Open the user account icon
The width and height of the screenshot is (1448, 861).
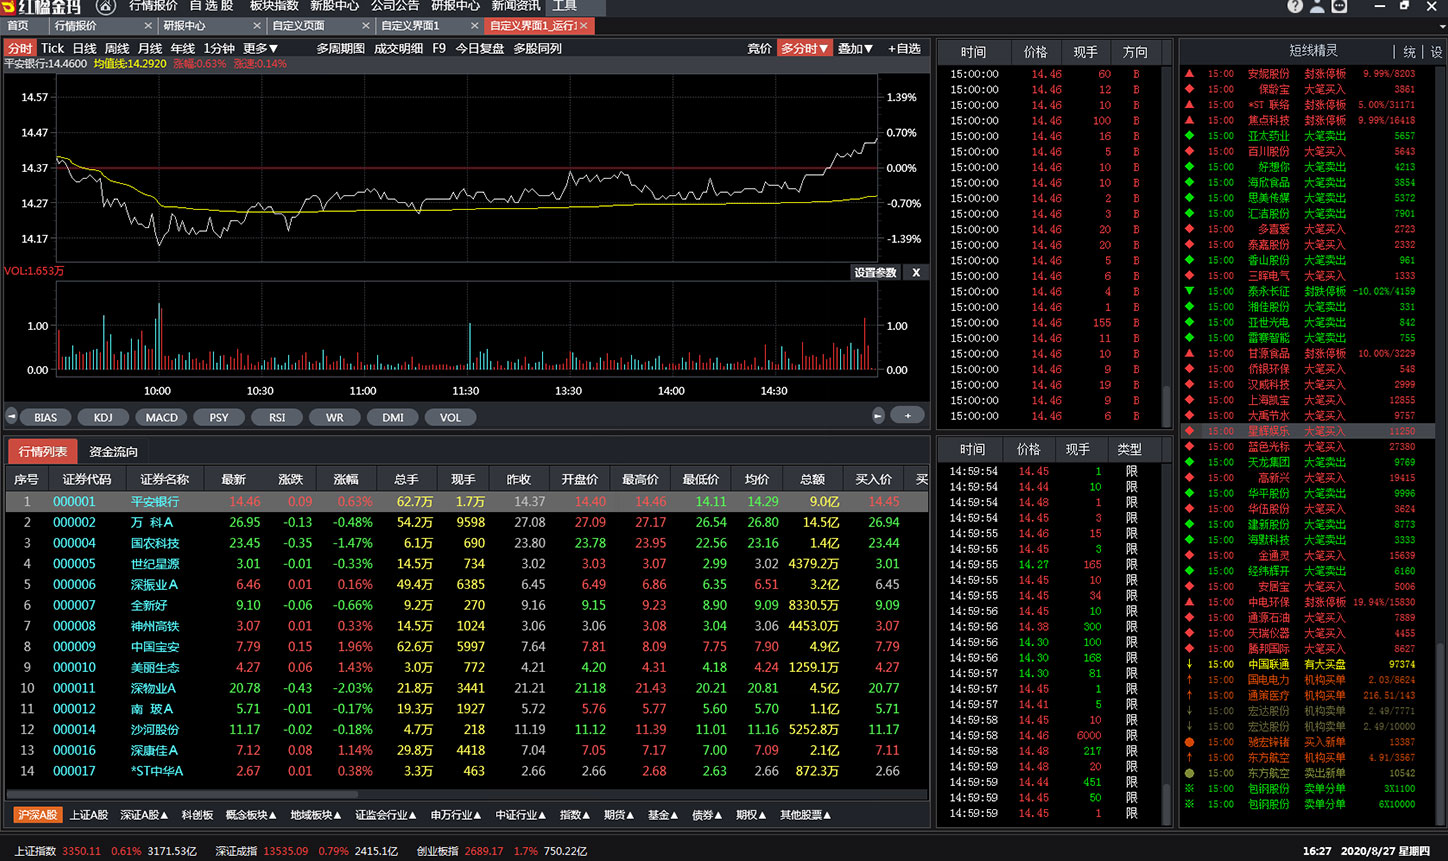pyautogui.click(x=1317, y=6)
